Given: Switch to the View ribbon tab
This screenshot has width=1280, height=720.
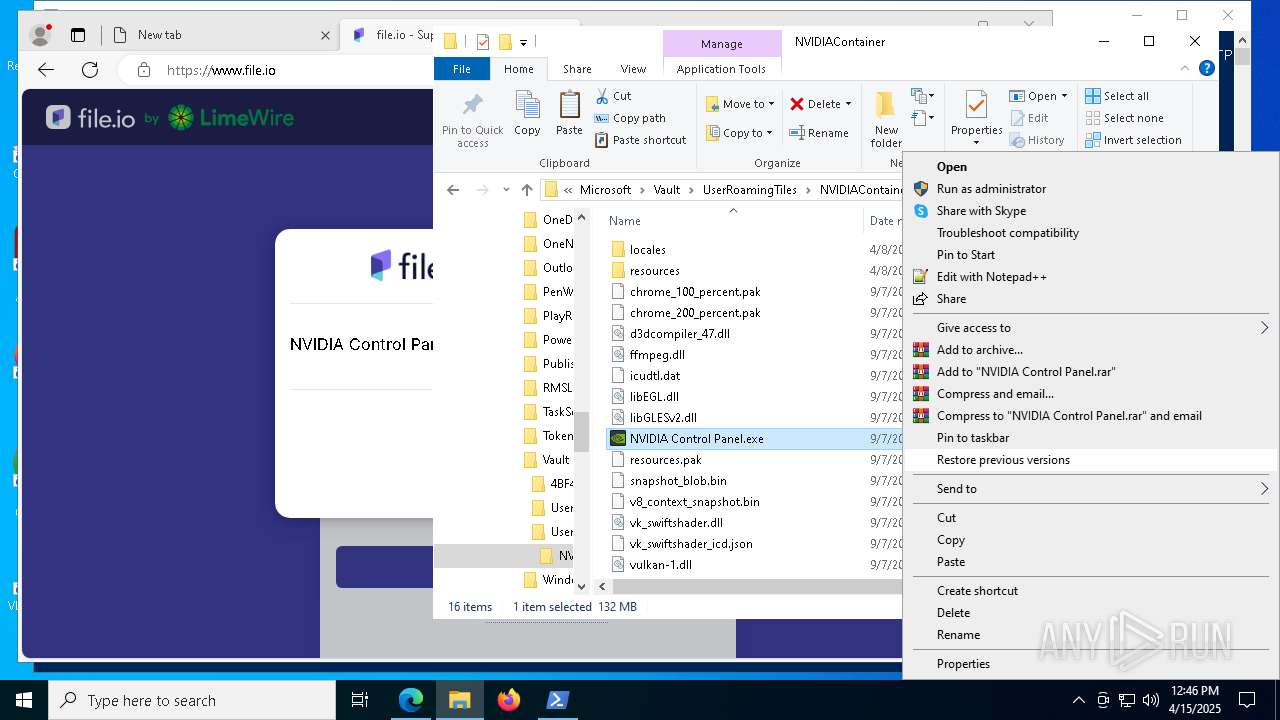Looking at the screenshot, I should click(633, 69).
